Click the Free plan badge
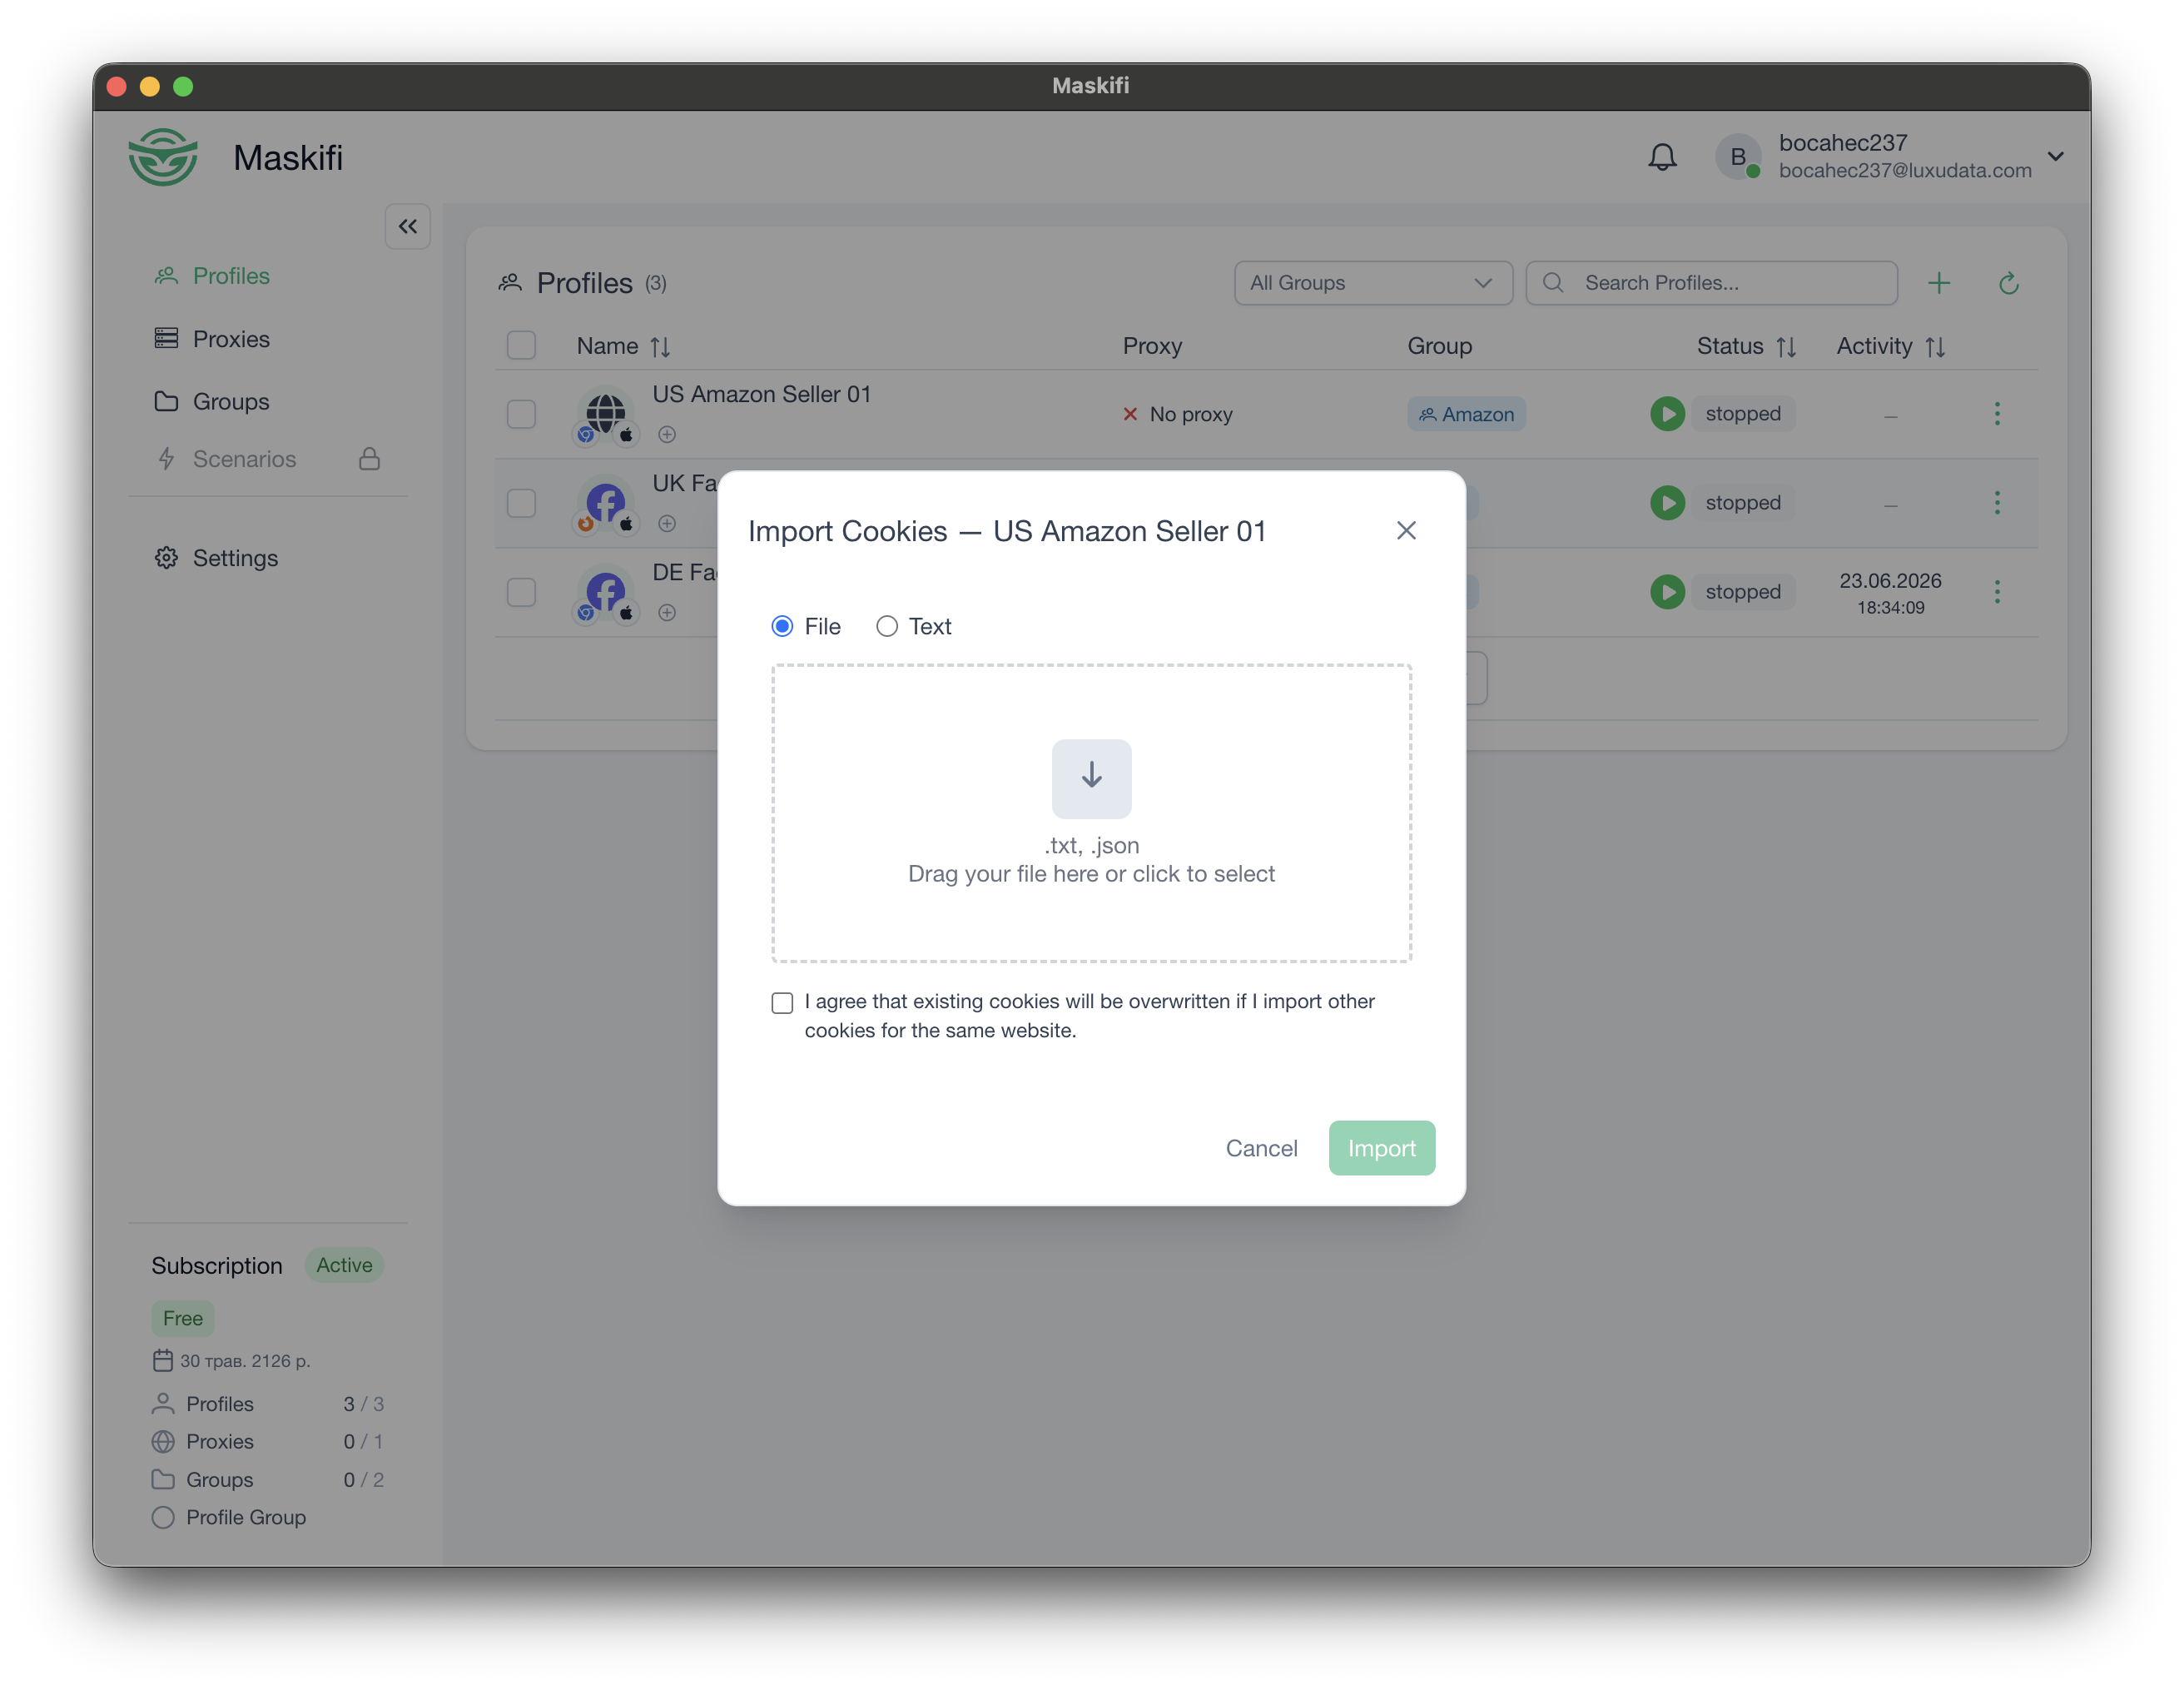Screen dimensions: 2184x1690 coord(183,1318)
